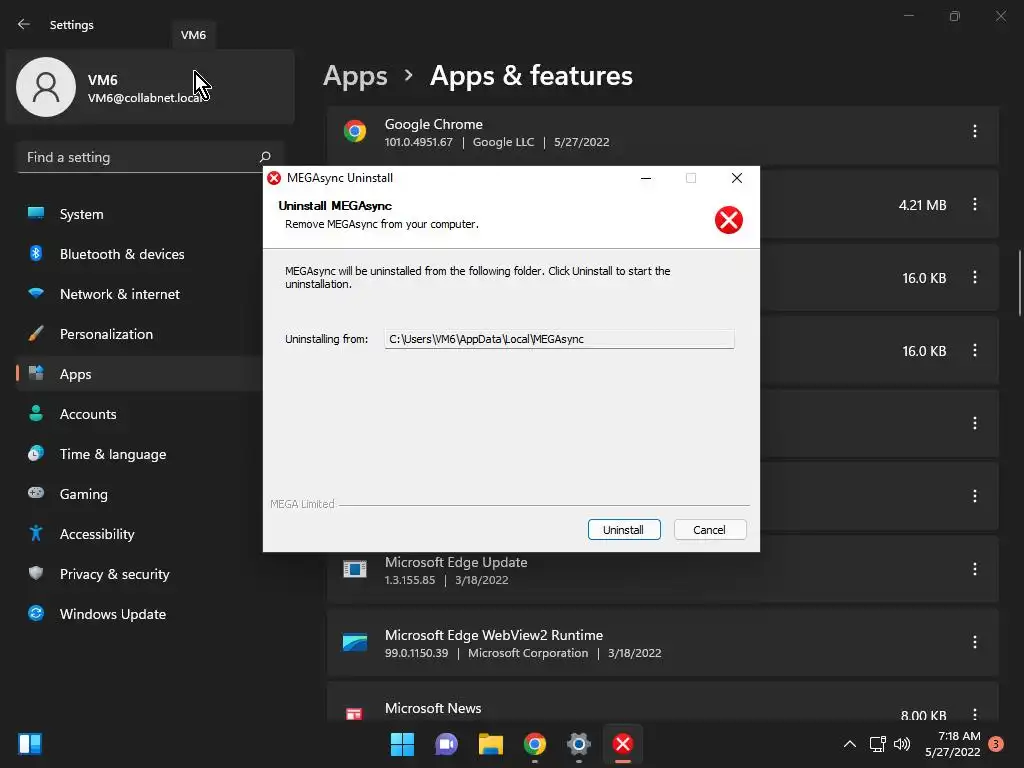
Task: Select Microsoft Edge WebView2 Runtime entry text
Action: coord(494,635)
